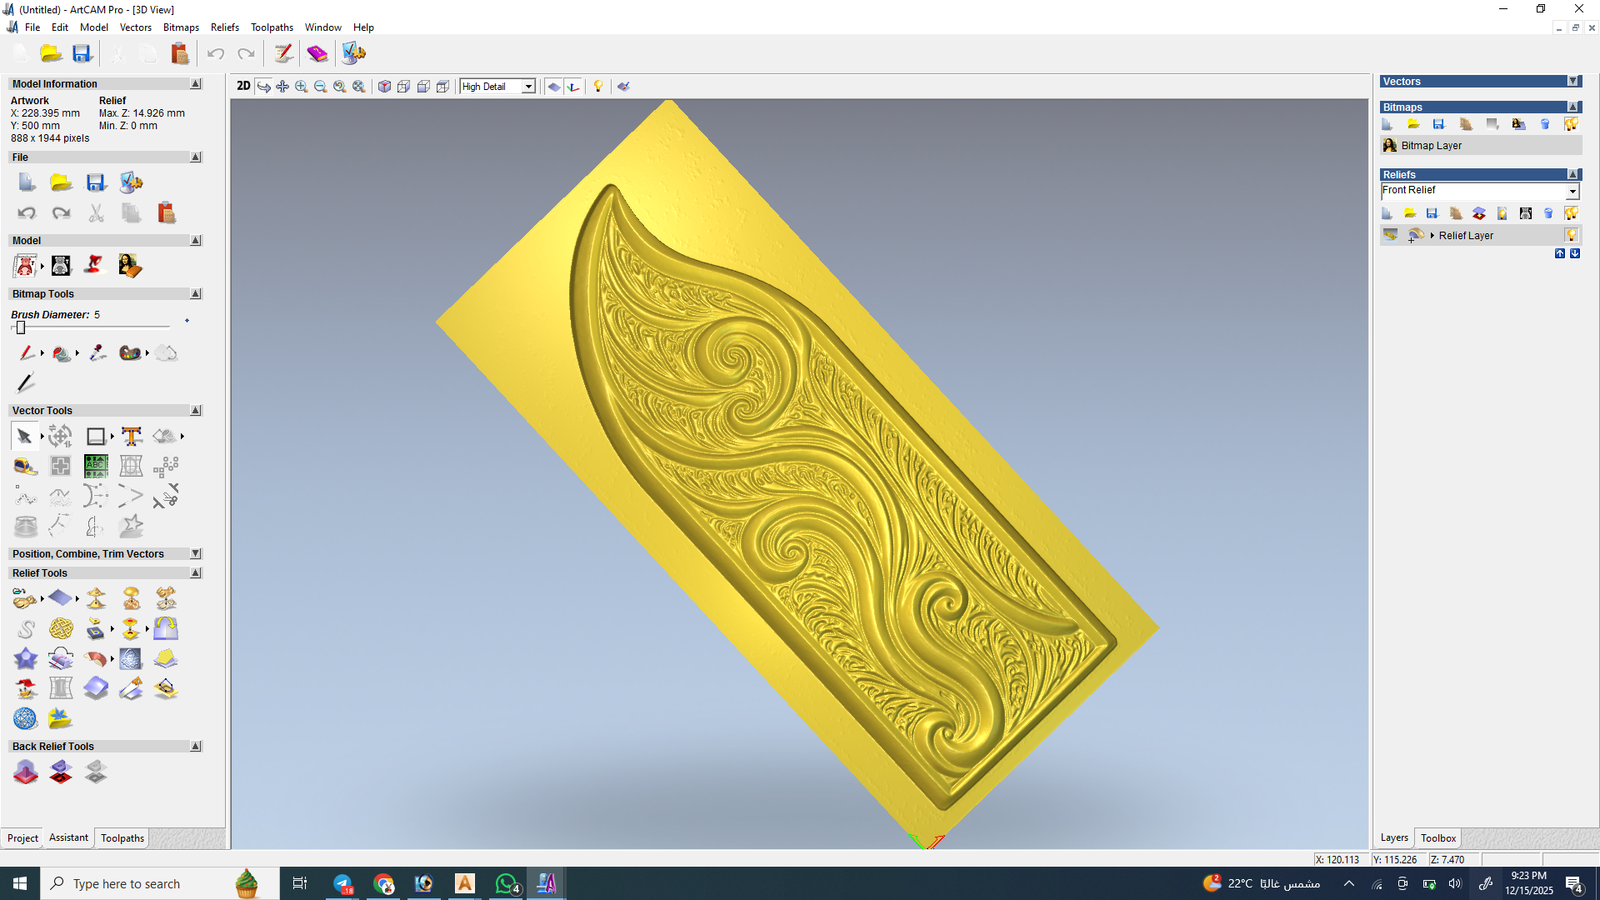Click the Create Vector Text tool
The height and width of the screenshot is (900, 1600).
[x=131, y=436]
